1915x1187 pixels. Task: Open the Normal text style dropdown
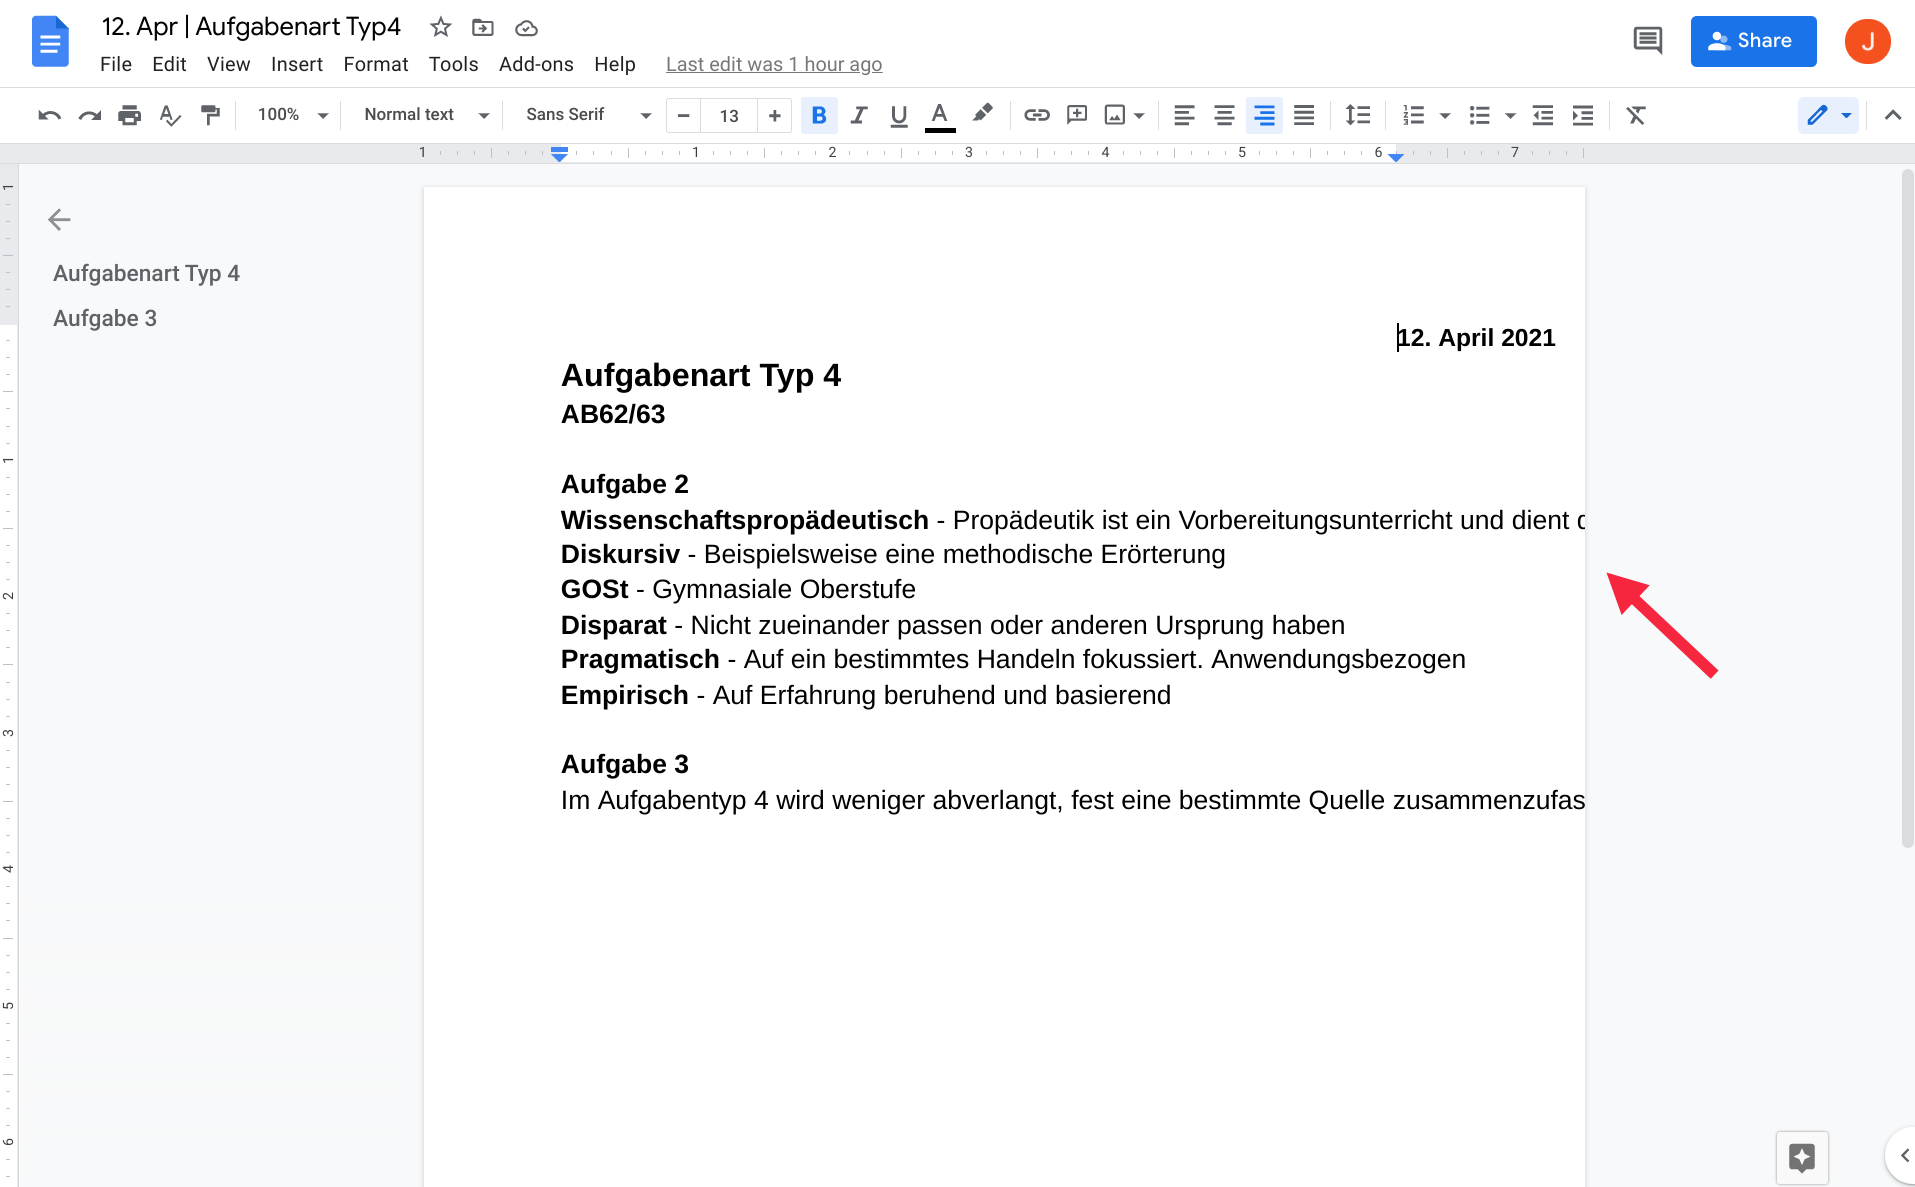(x=426, y=115)
